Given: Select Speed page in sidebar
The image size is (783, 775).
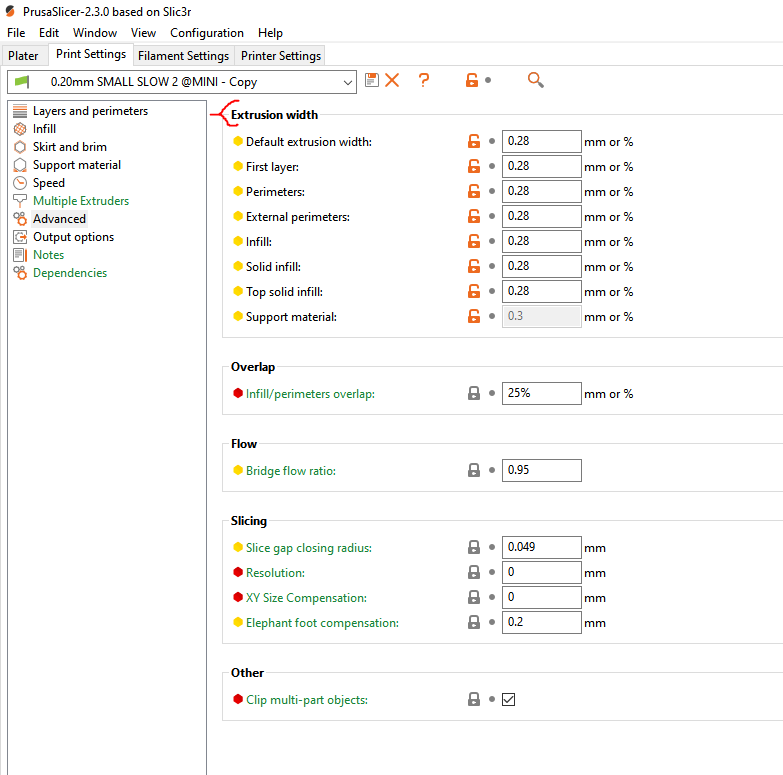Looking at the screenshot, I should (49, 183).
